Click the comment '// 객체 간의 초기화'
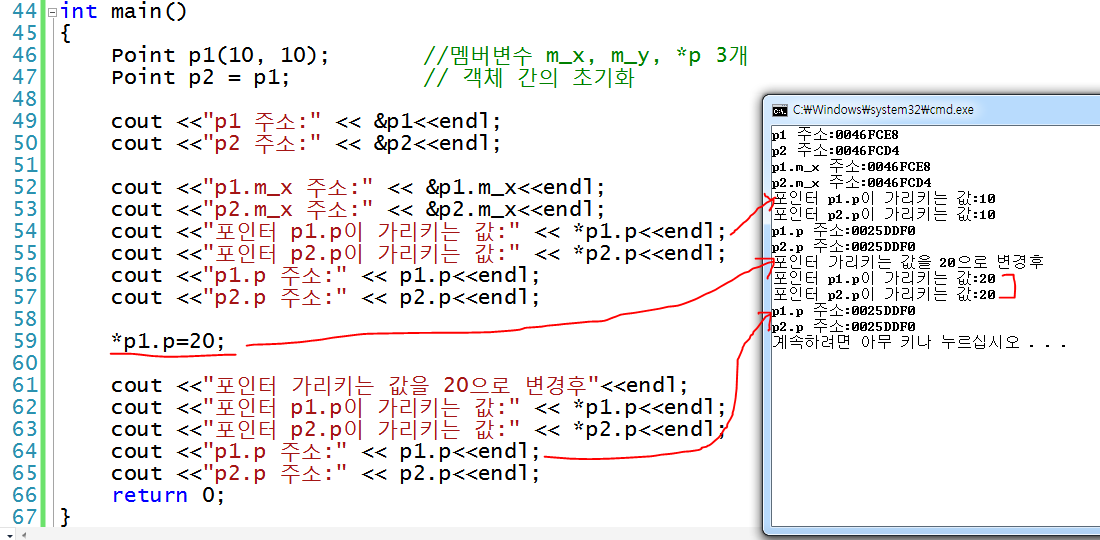Viewport: 1100px width, 540px height. (529, 78)
